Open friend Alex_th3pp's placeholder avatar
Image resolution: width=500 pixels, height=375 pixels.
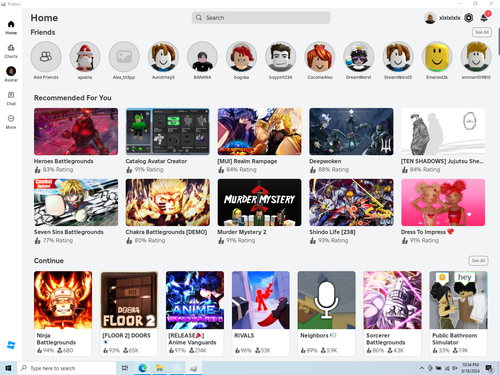coord(124,57)
